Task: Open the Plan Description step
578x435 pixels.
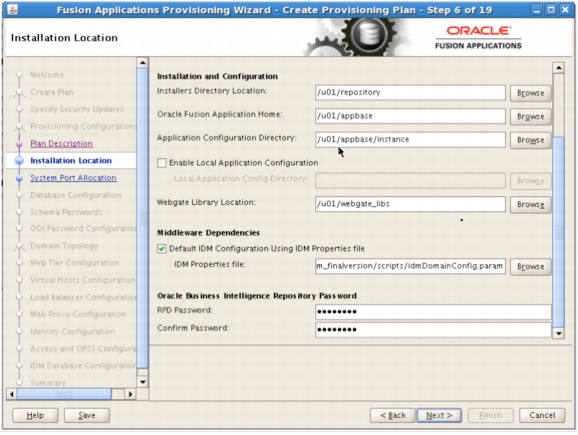Action: [x=62, y=143]
